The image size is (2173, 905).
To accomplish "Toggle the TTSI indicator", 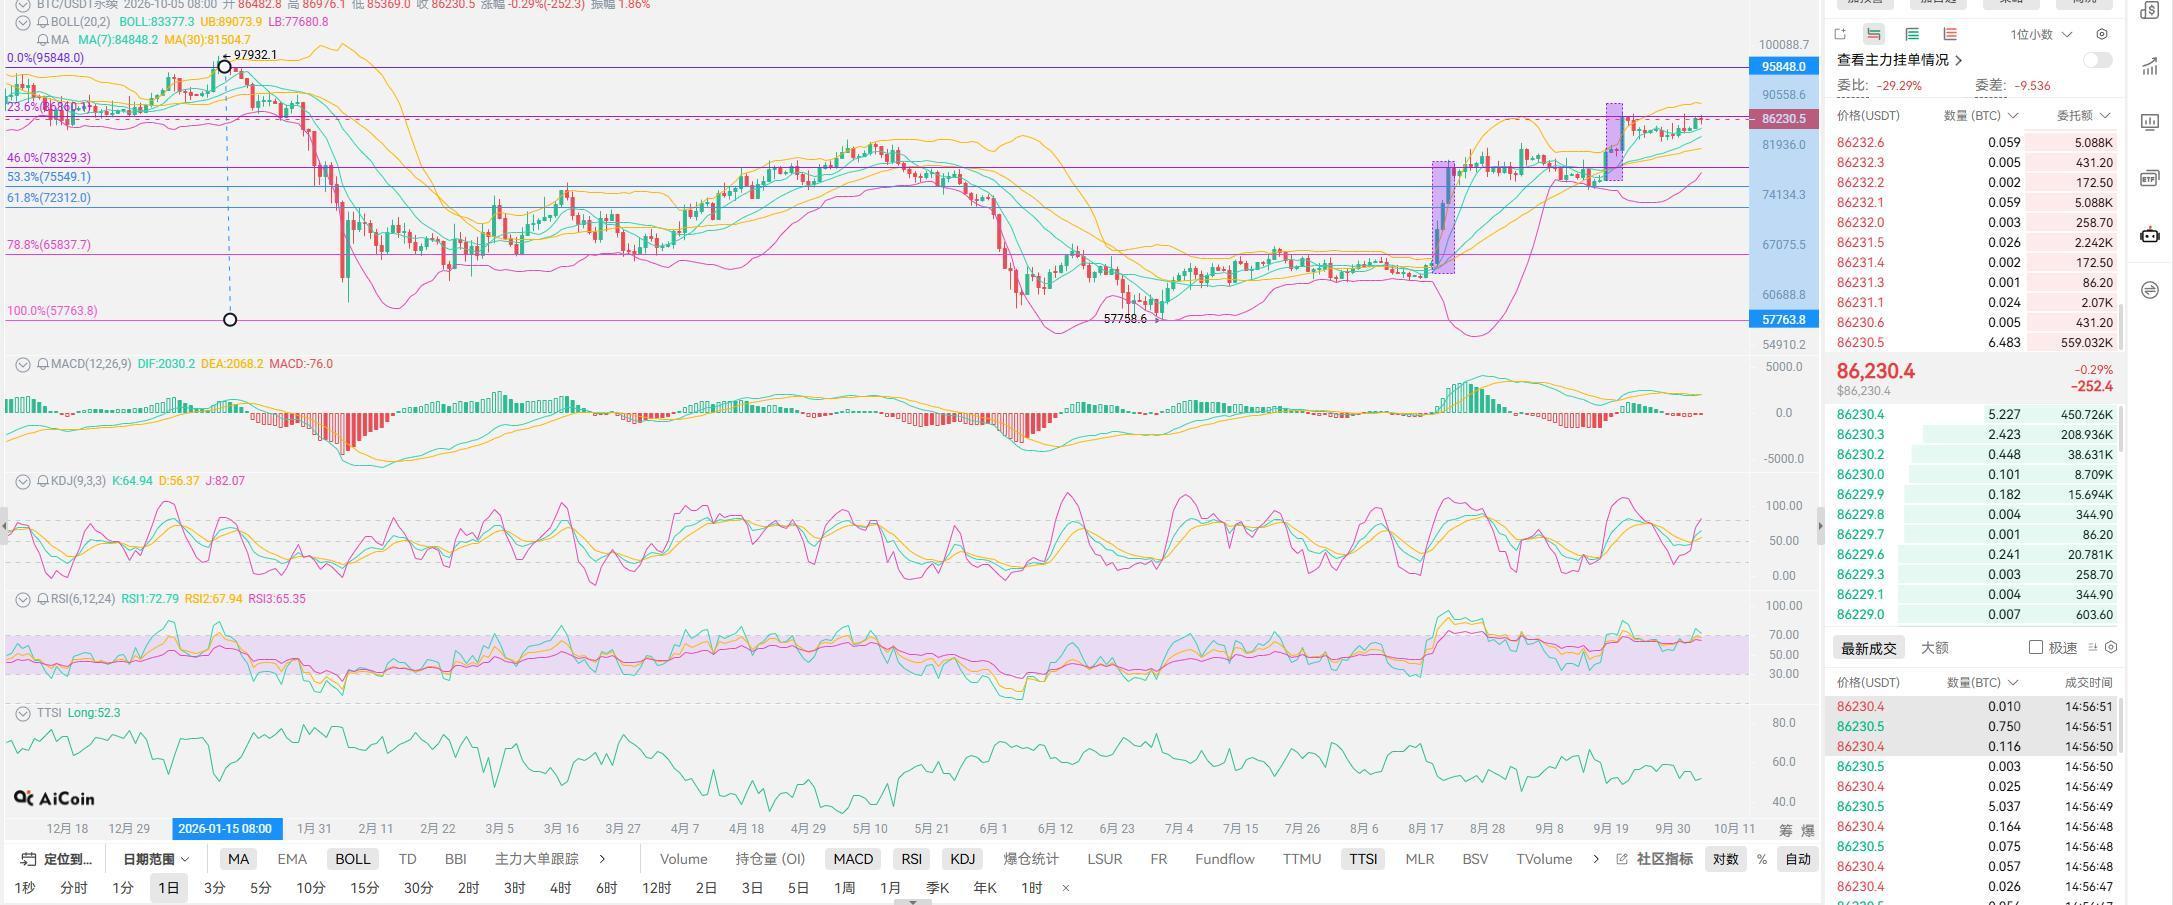I will 1363,859.
